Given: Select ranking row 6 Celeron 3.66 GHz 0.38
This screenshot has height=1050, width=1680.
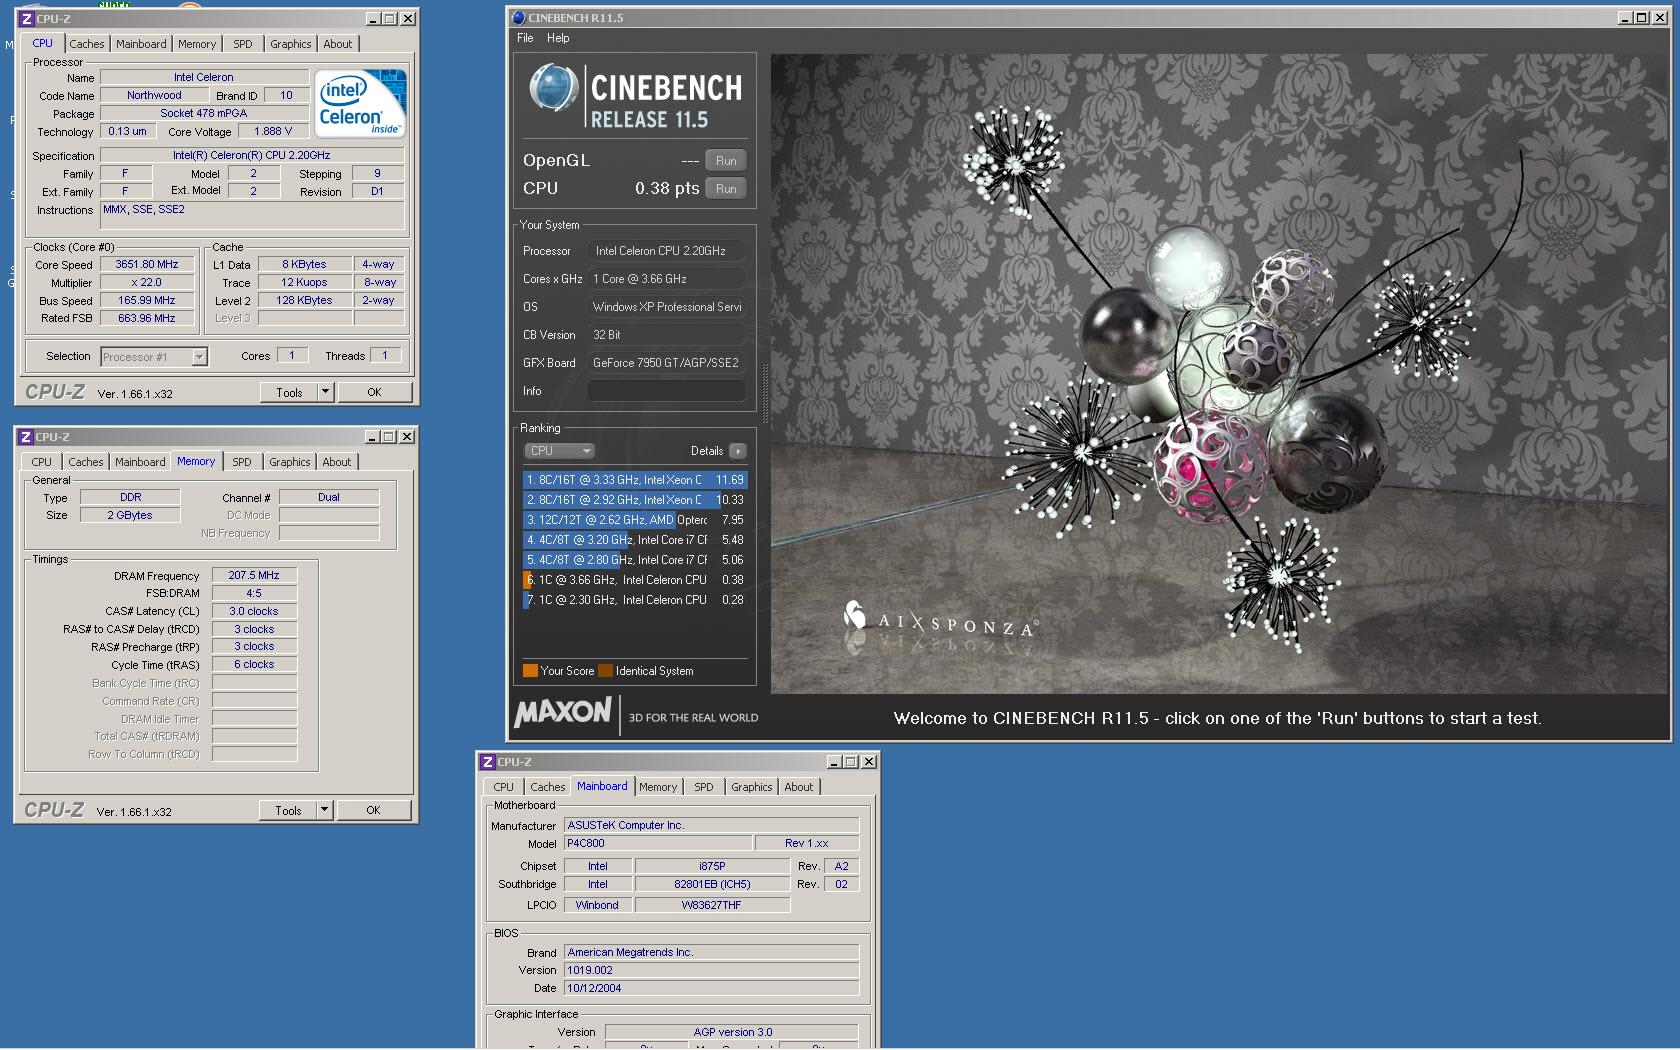Looking at the screenshot, I should click(x=635, y=580).
